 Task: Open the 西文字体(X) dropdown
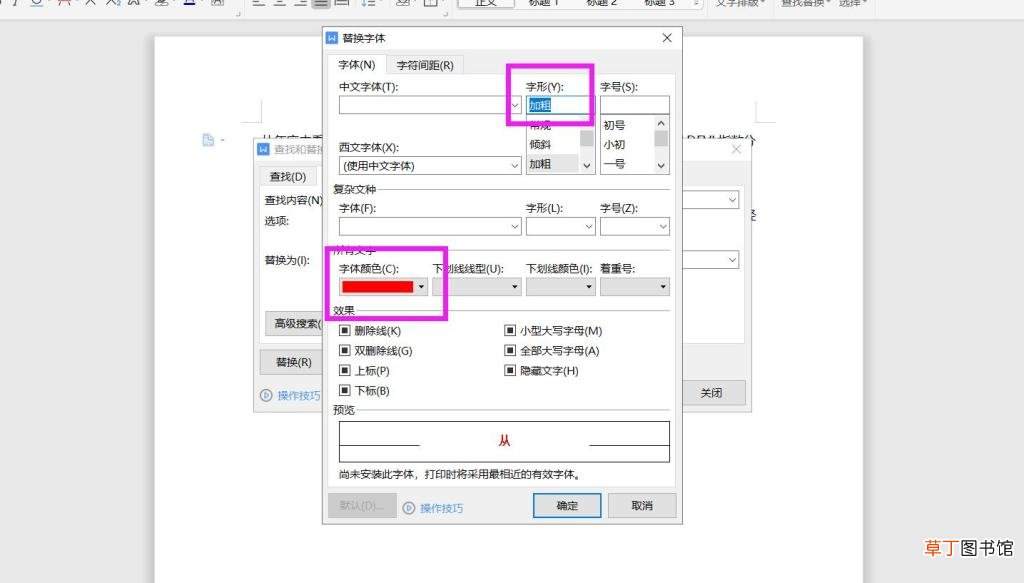515,166
